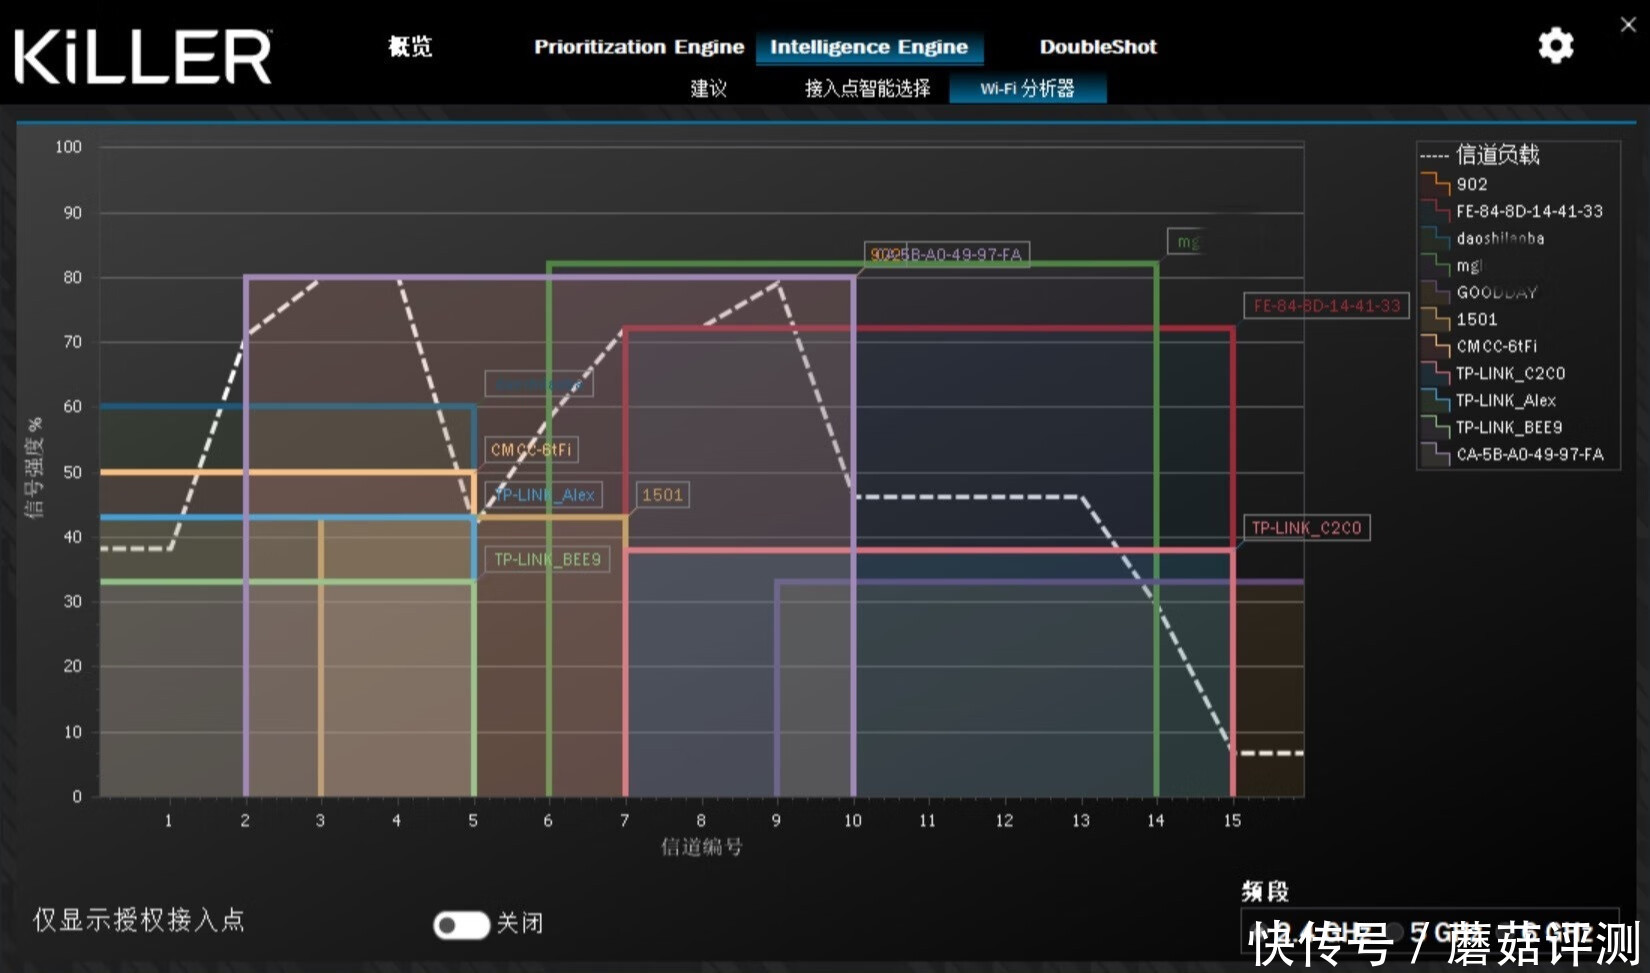Open settings with the gear icon
Screen dimensions: 1650x973
pyautogui.click(x=1555, y=46)
